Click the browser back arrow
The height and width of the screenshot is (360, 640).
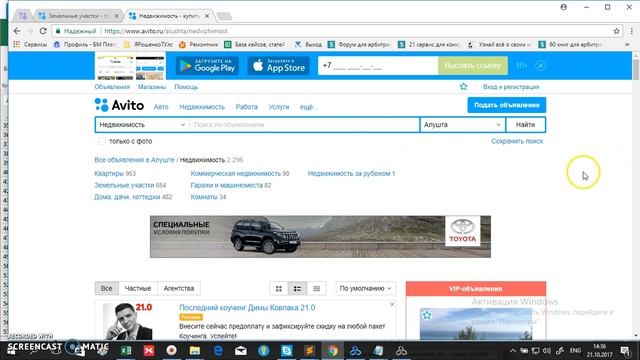coord(17,31)
